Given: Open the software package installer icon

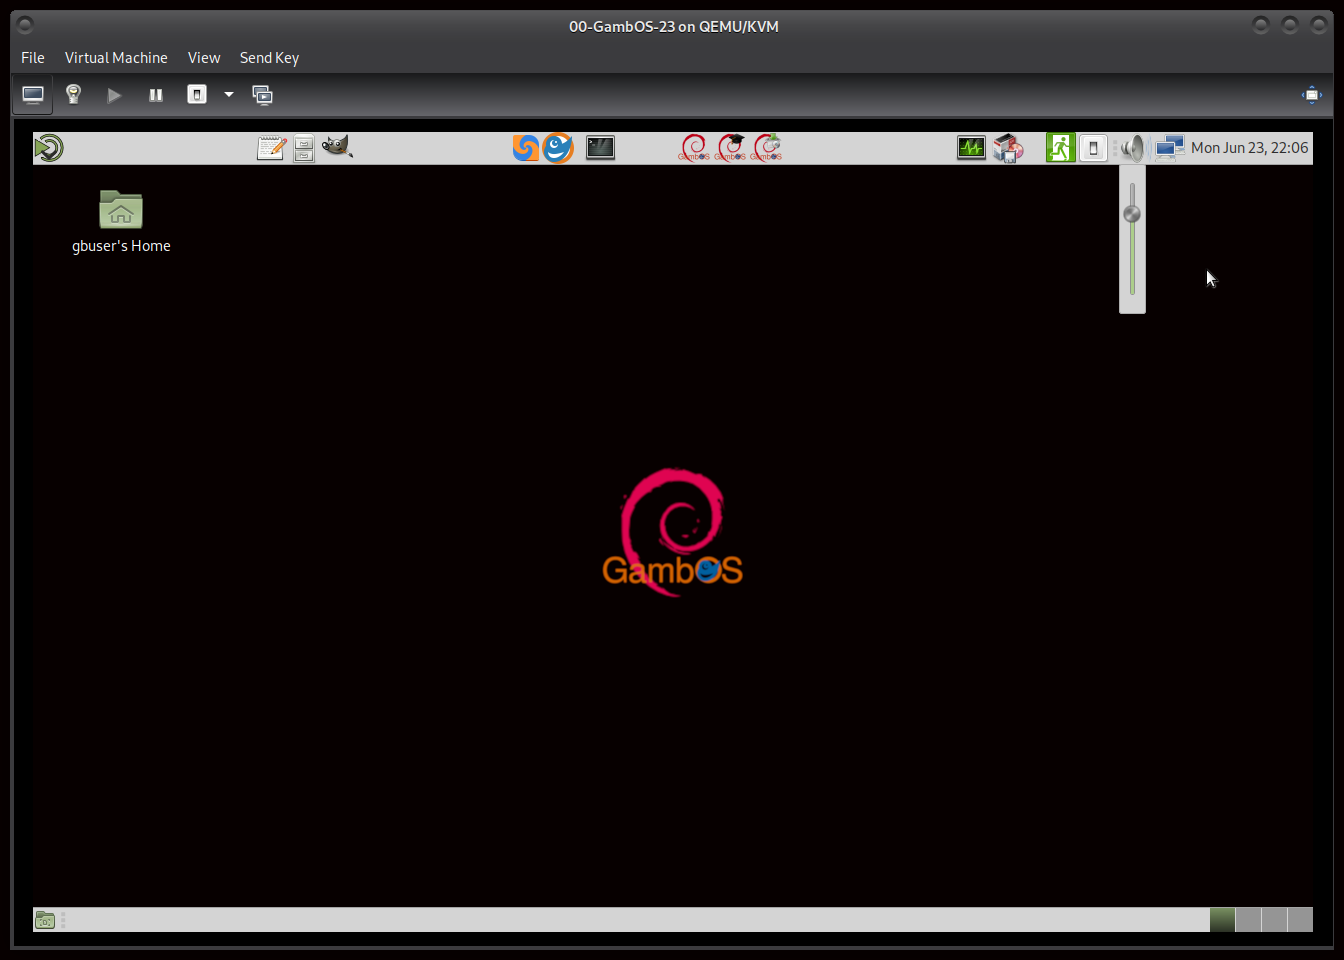Looking at the screenshot, I should [x=1008, y=148].
